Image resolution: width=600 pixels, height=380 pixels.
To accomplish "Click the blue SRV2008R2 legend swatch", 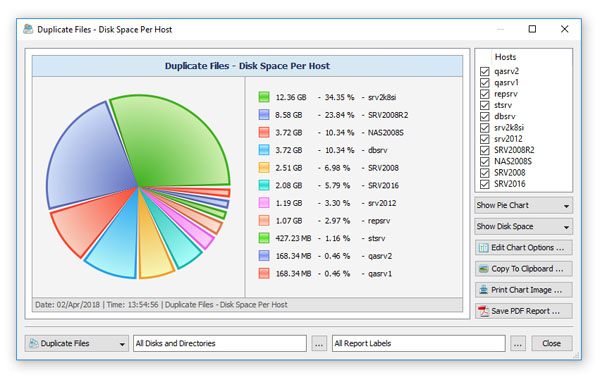I will [264, 115].
